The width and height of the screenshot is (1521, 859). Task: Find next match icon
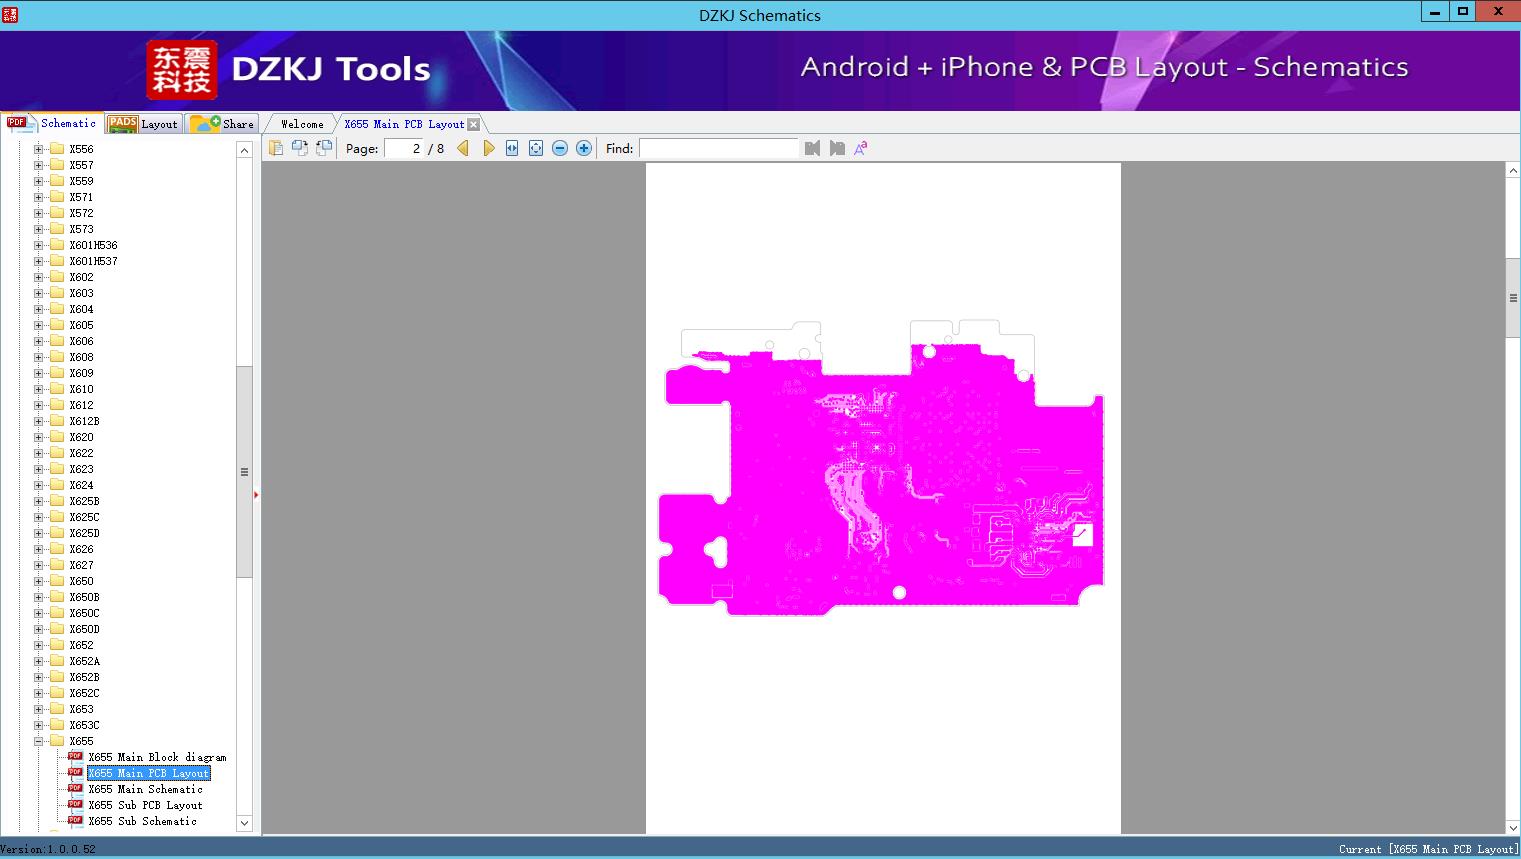[837, 148]
